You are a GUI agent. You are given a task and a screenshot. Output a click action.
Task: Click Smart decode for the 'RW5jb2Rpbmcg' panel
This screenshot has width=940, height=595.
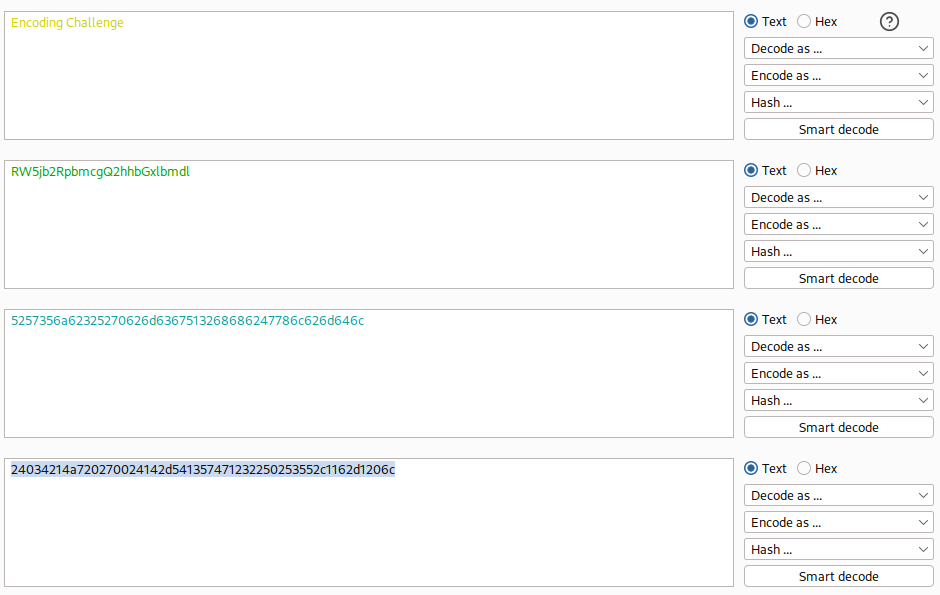click(x=839, y=279)
